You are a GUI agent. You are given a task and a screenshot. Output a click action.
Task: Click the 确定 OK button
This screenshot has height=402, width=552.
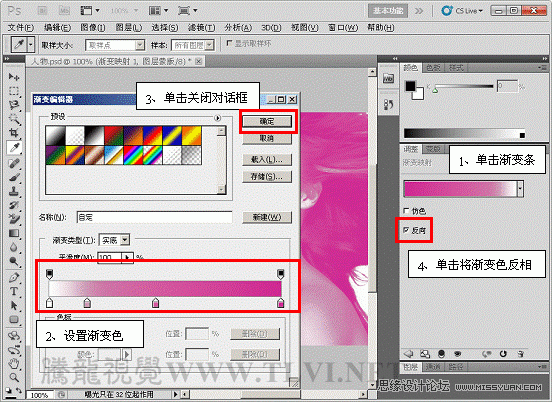pyautogui.click(x=267, y=121)
